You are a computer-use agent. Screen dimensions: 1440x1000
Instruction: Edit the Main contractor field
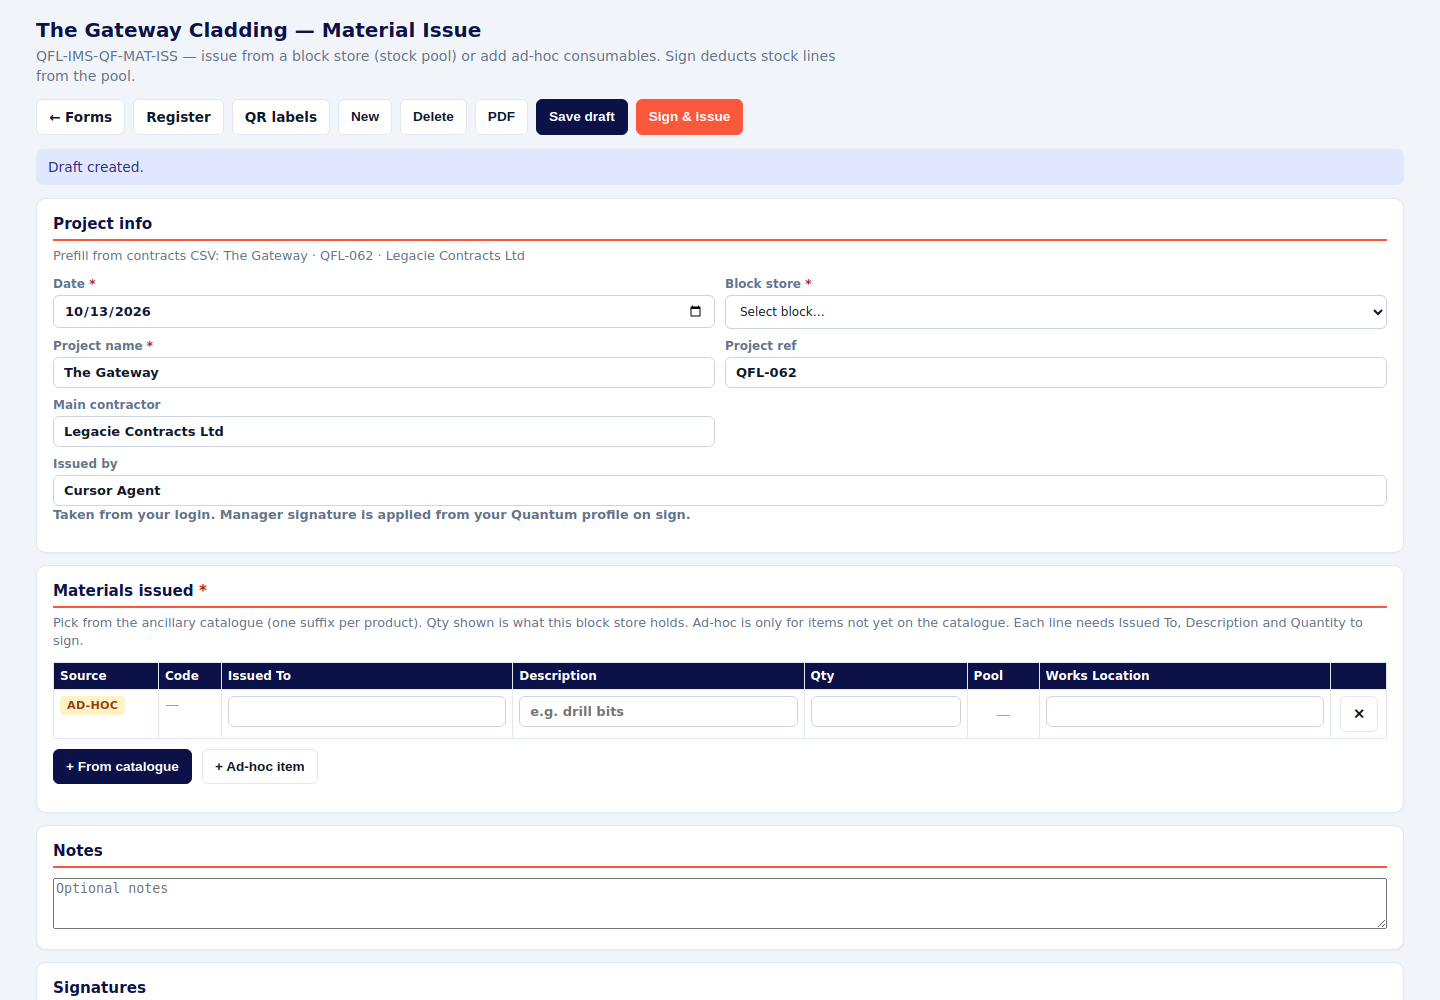pos(384,432)
